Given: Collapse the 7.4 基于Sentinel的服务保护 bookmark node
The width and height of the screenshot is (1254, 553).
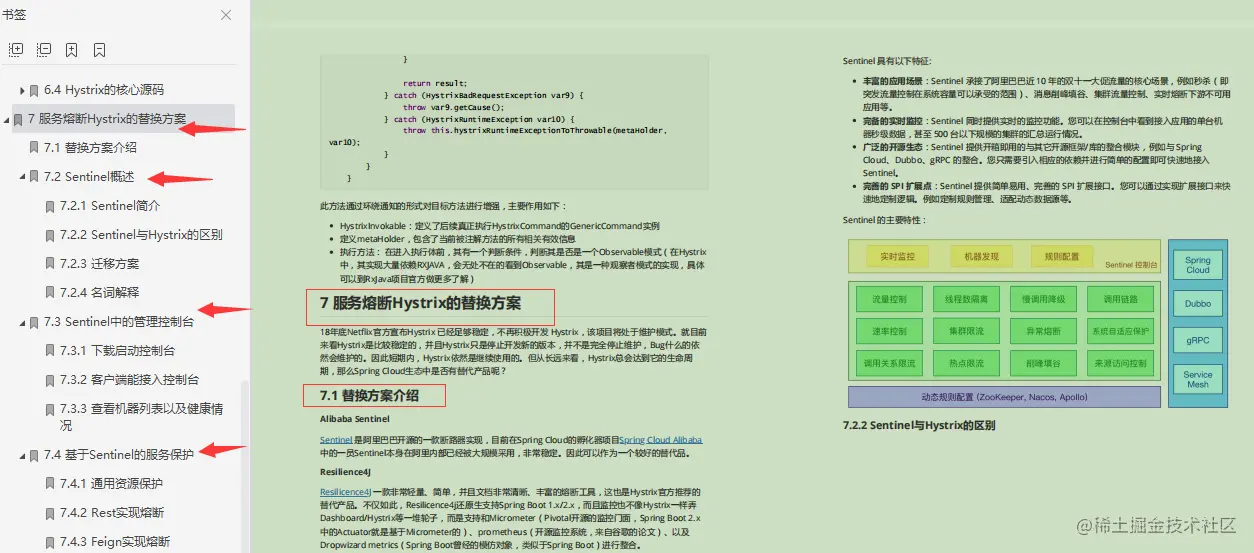Looking at the screenshot, I should (x=22, y=455).
